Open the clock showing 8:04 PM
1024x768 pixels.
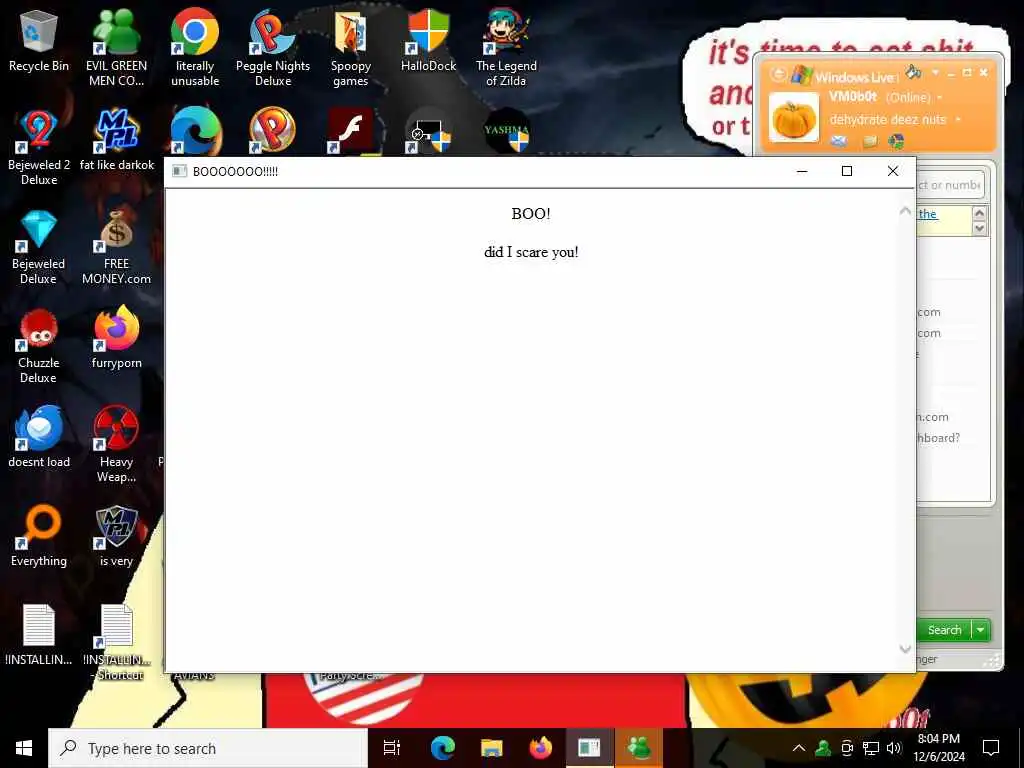(x=938, y=748)
